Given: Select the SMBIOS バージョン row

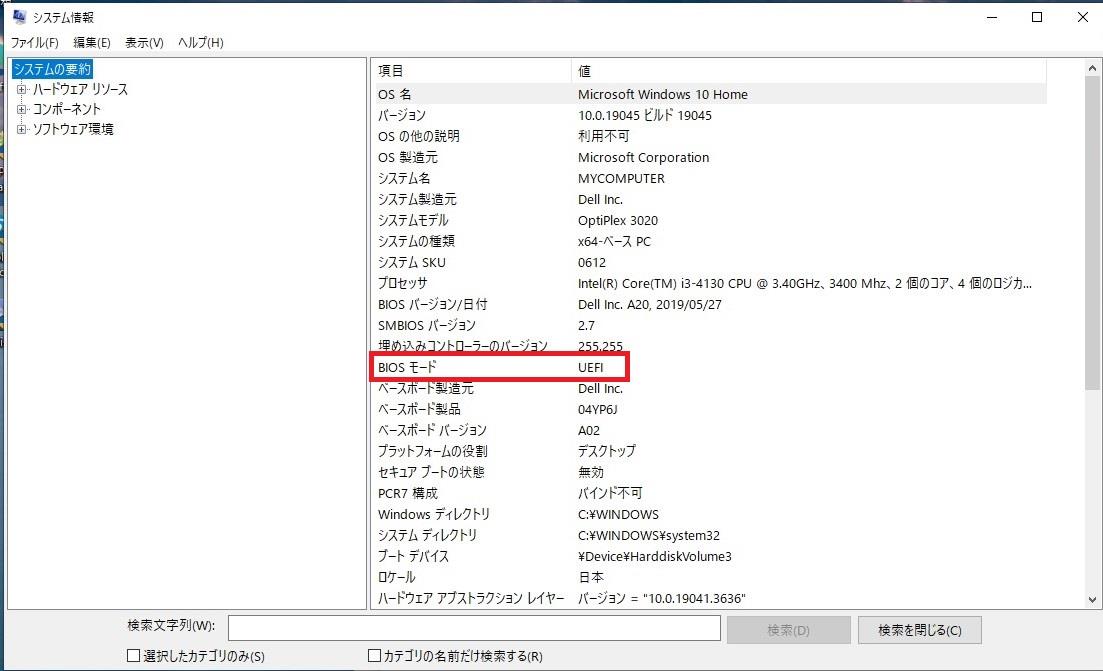Looking at the screenshot, I should tap(709, 326).
